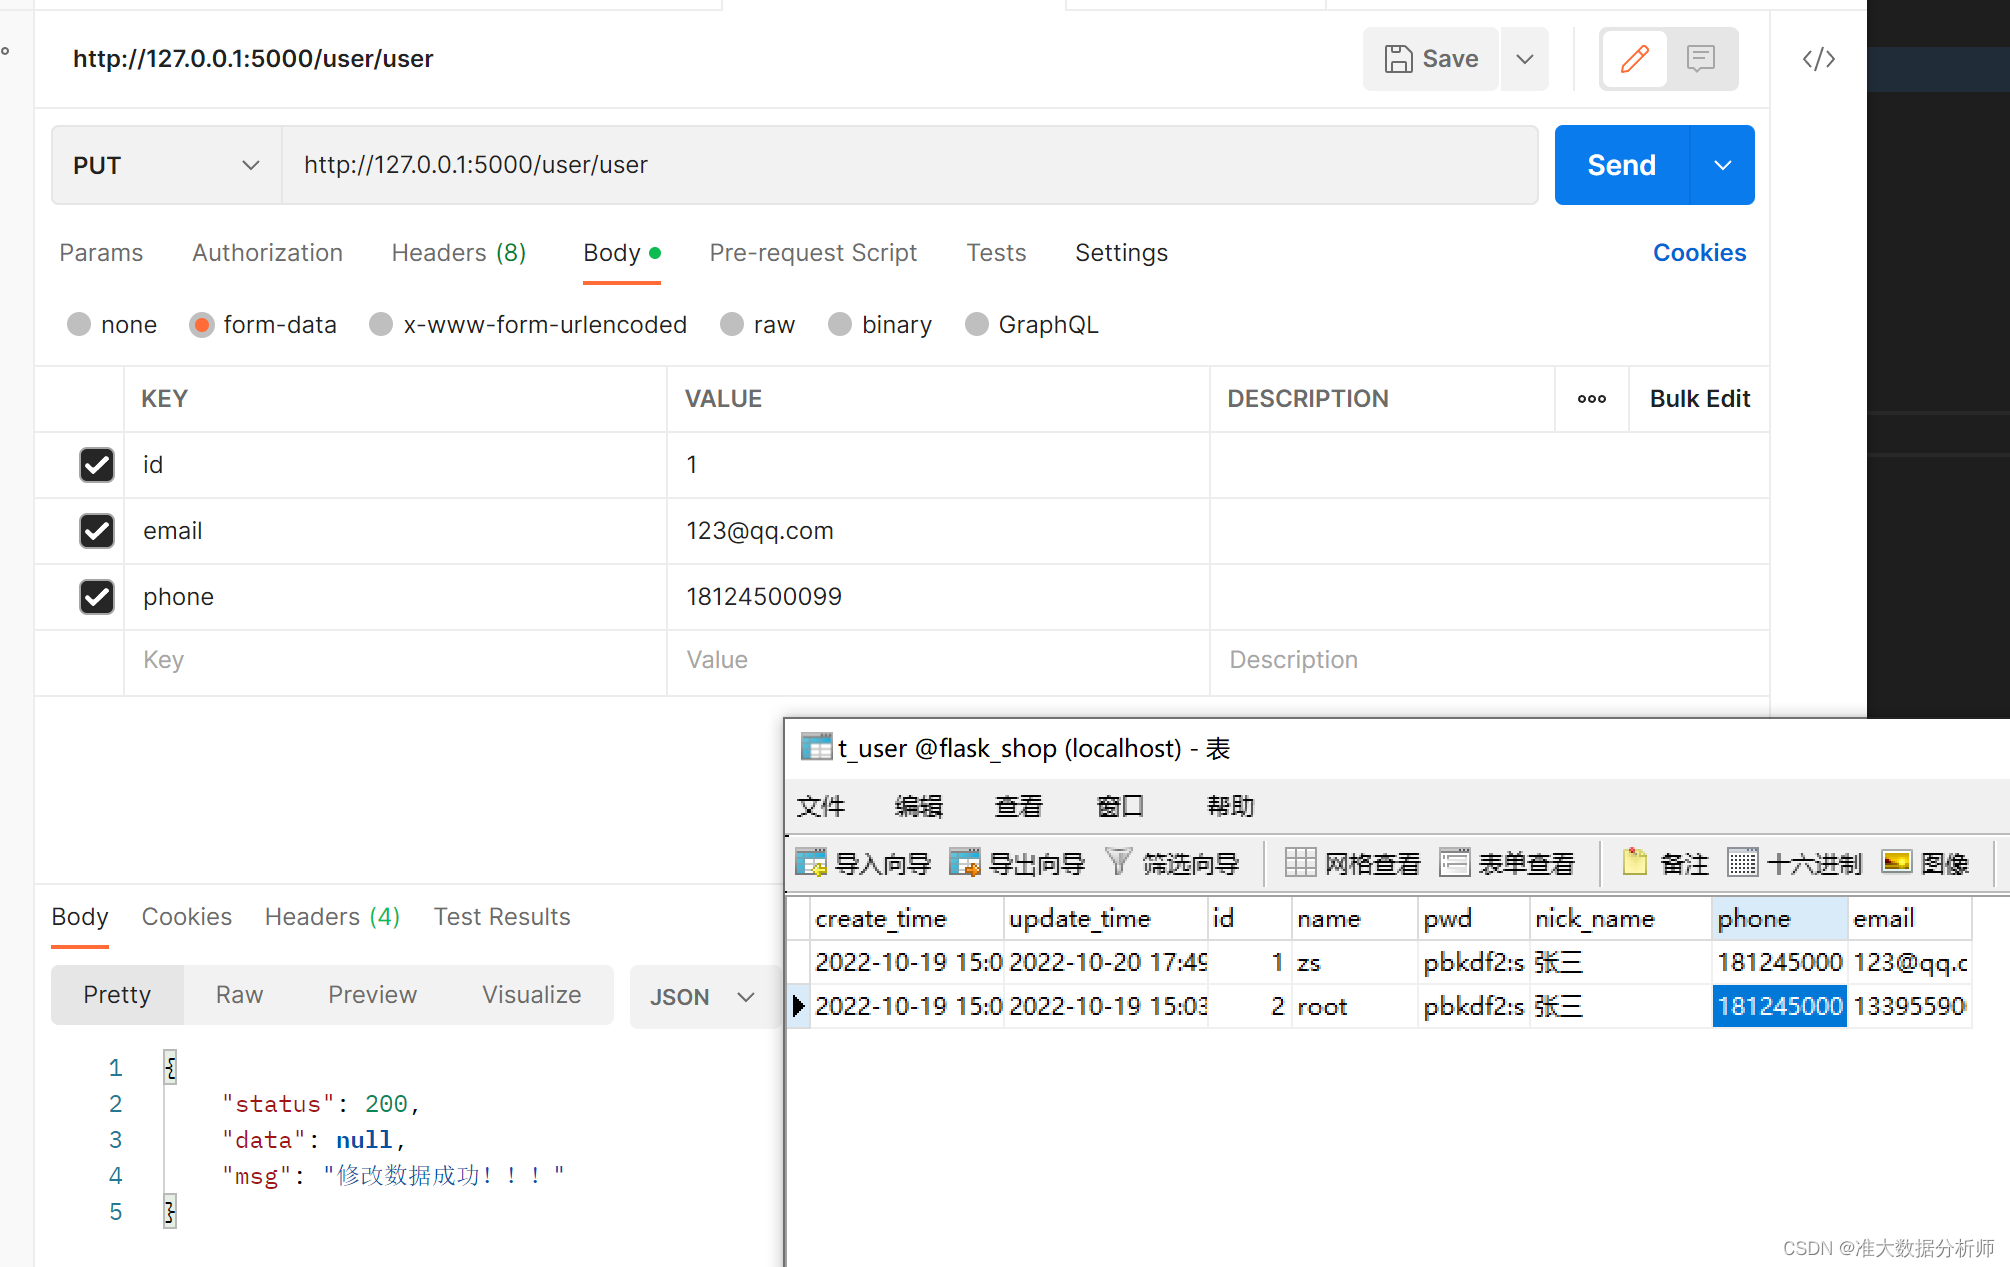The width and height of the screenshot is (2010, 1267).
Task: Select the raw radio button option
Action: (728, 324)
